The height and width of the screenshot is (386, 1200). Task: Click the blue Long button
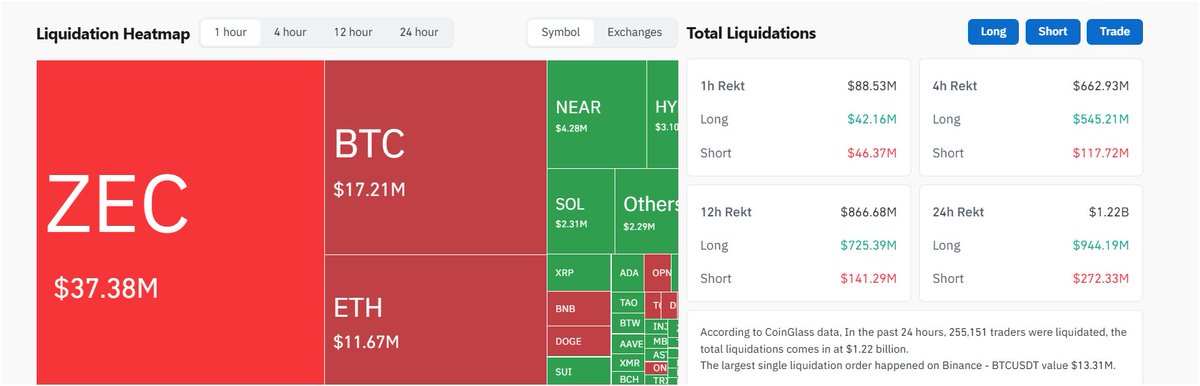(x=993, y=32)
